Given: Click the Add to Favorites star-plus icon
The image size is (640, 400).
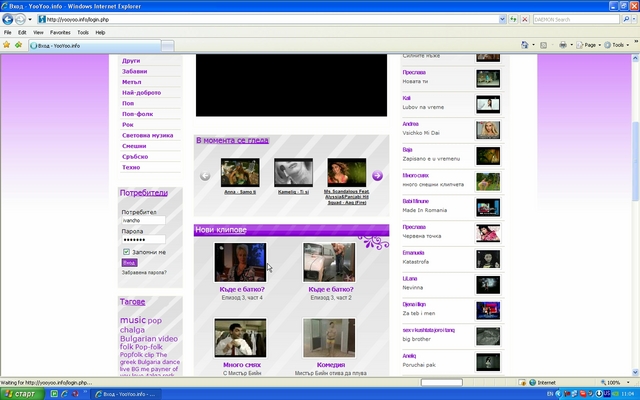Looking at the screenshot, I should coord(18,45).
